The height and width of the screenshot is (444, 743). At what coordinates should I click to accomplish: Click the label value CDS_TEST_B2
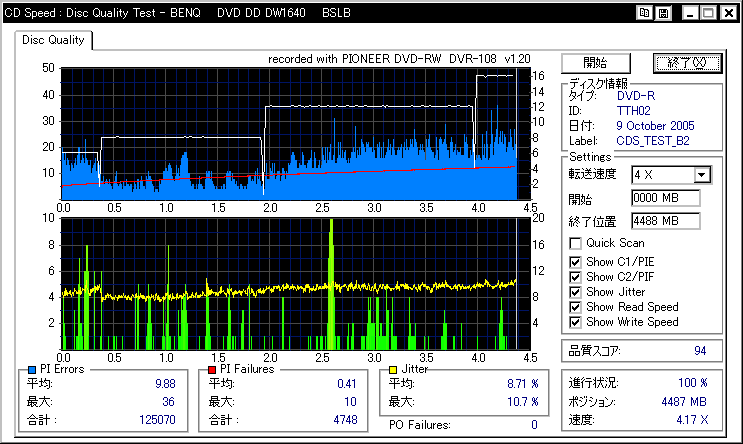[x=653, y=141]
